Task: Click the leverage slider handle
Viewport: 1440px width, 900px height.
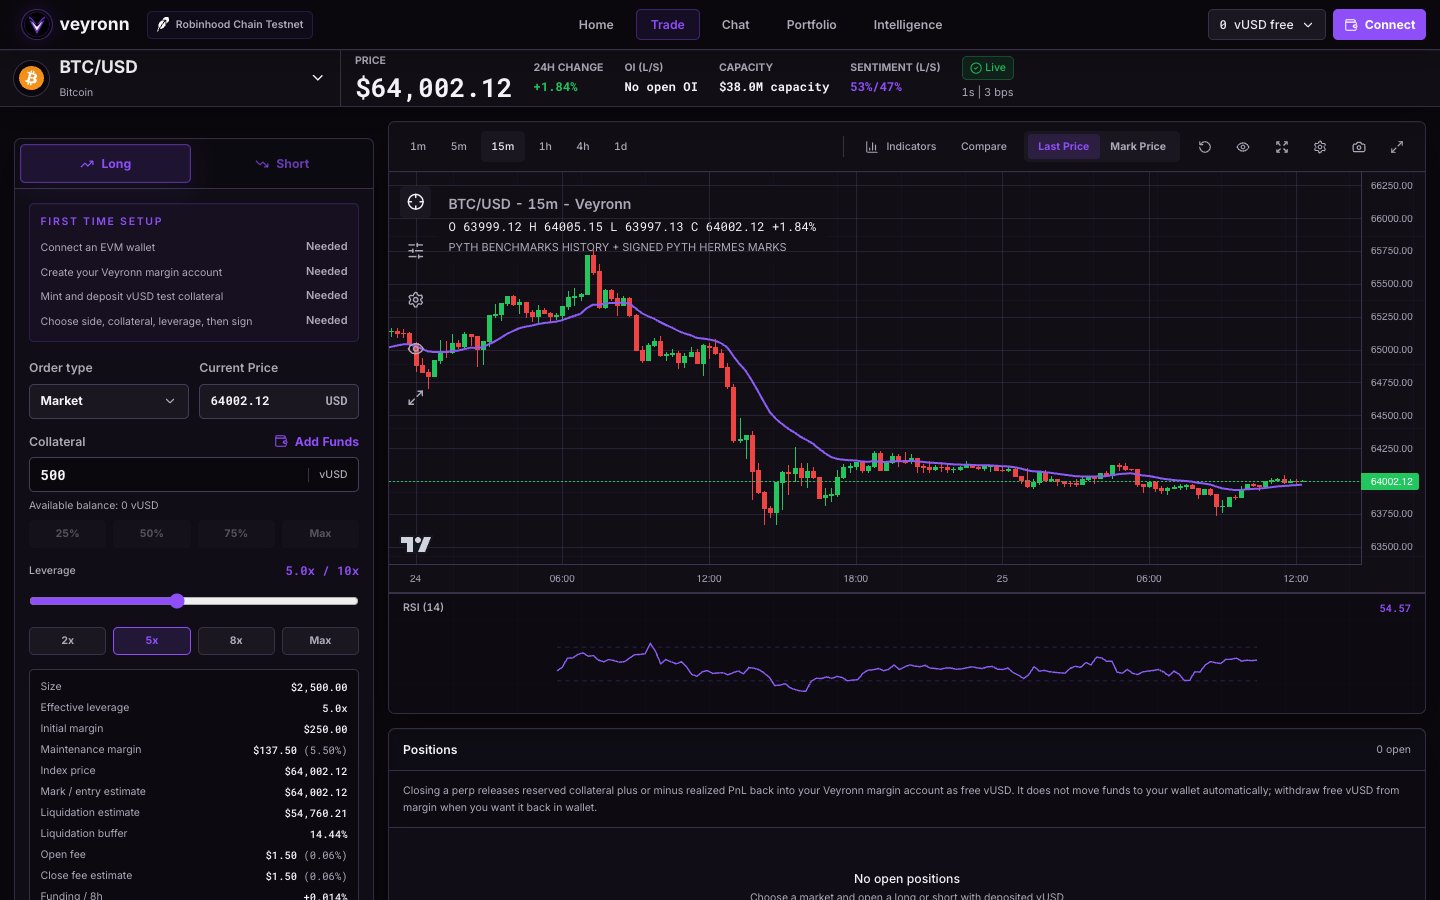Action: point(177,601)
